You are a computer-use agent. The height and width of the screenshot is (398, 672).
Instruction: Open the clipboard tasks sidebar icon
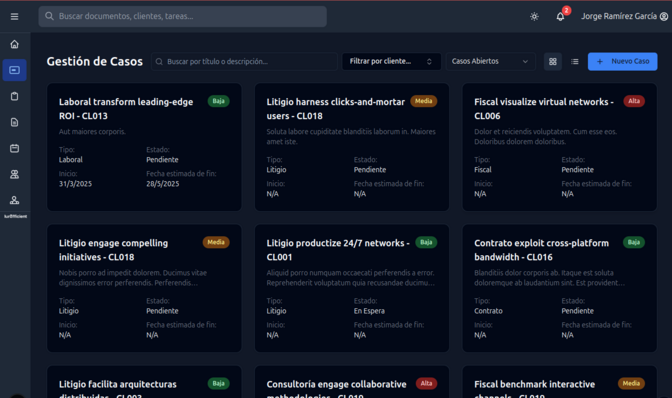[x=15, y=96]
